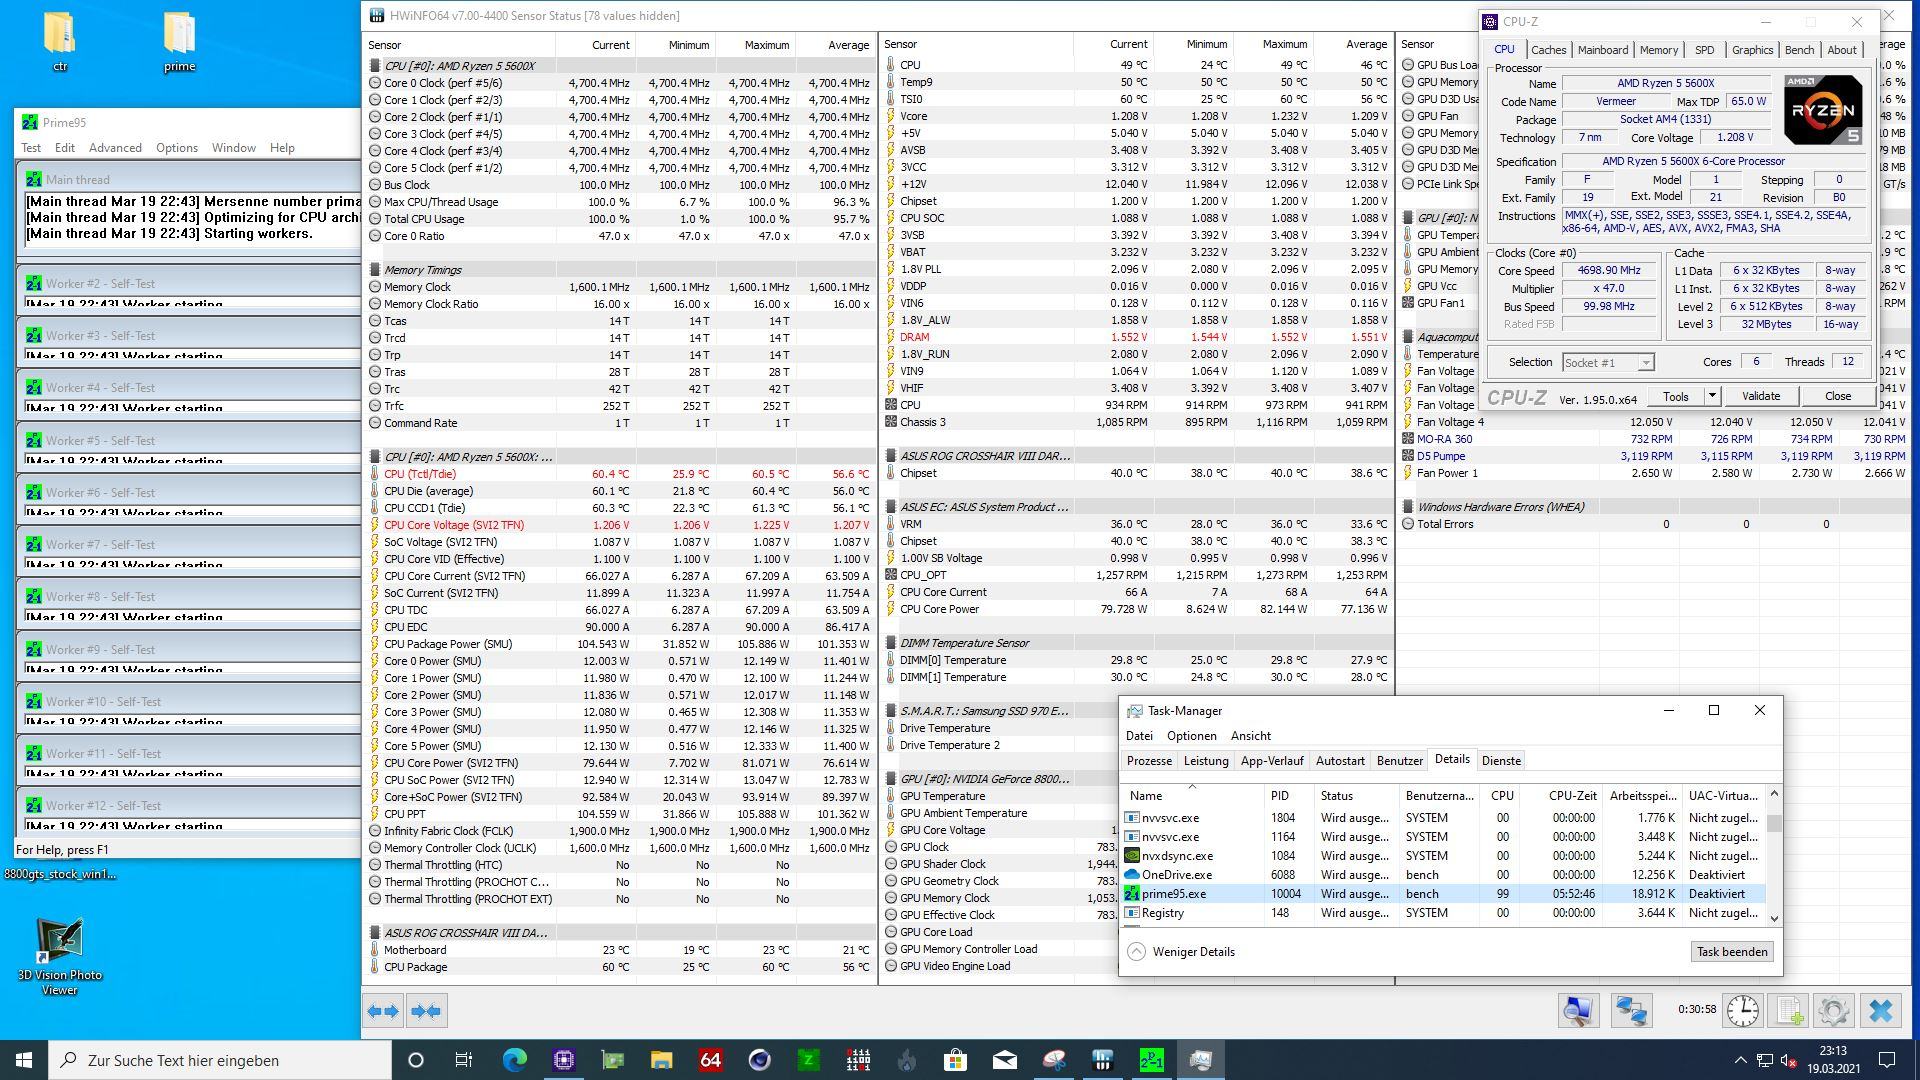Viewport: 1920px width, 1080px height.
Task: Switch to HWiNFO bars icon on taskbar
Action: point(1102,1060)
